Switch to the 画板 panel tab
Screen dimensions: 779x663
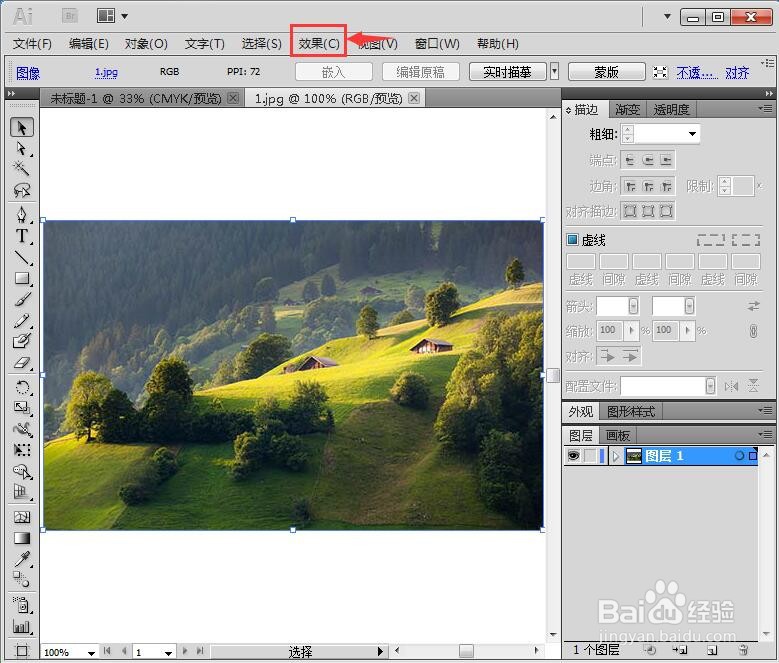point(618,436)
